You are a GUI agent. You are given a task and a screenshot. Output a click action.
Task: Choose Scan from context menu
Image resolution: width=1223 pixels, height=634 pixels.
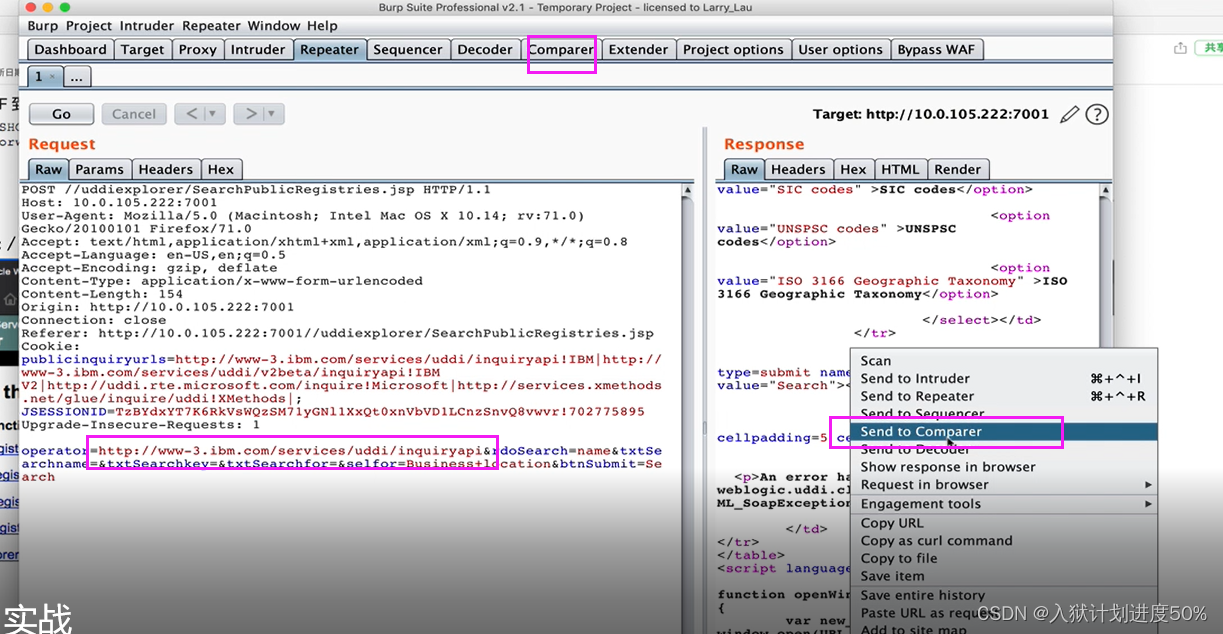[x=1003, y=361]
